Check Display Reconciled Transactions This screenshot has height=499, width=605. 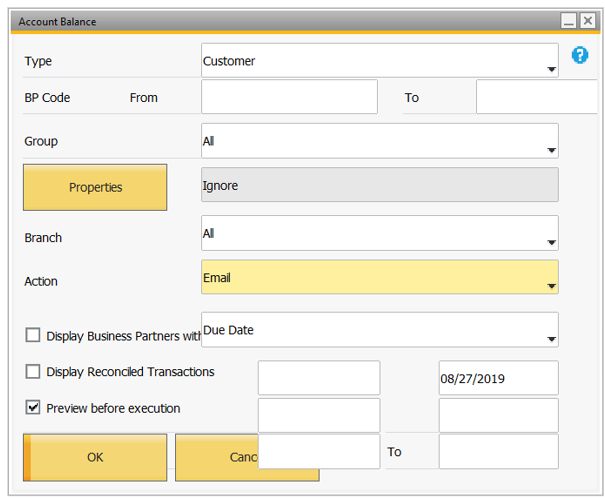[33, 371]
